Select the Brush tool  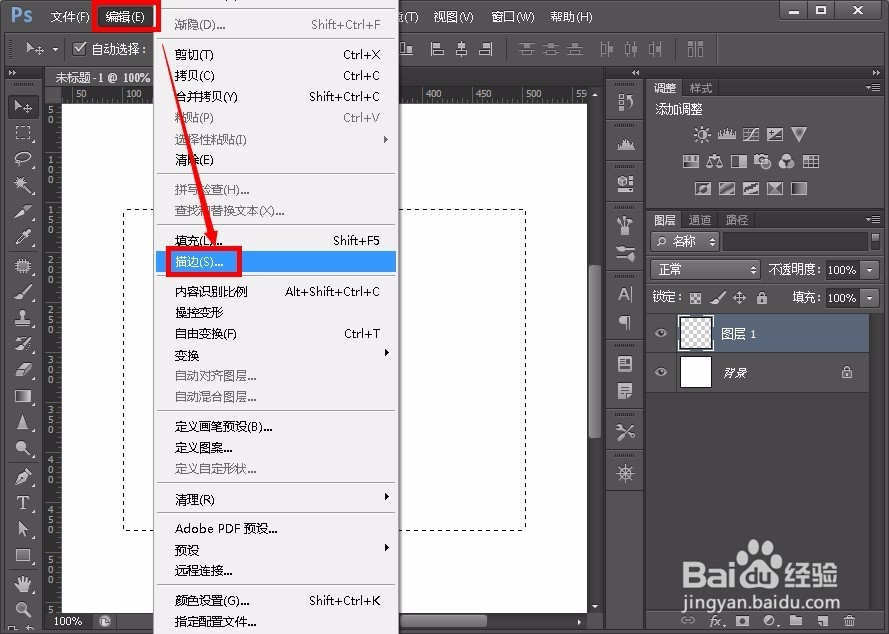pos(23,292)
